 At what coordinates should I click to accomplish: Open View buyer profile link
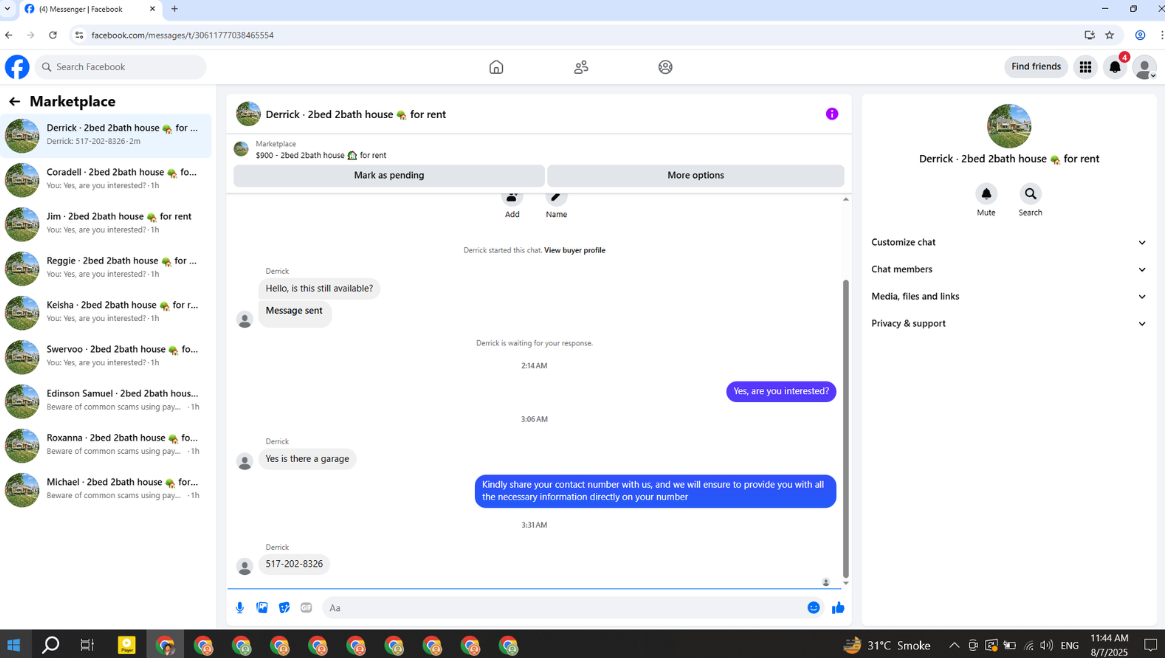(x=574, y=250)
